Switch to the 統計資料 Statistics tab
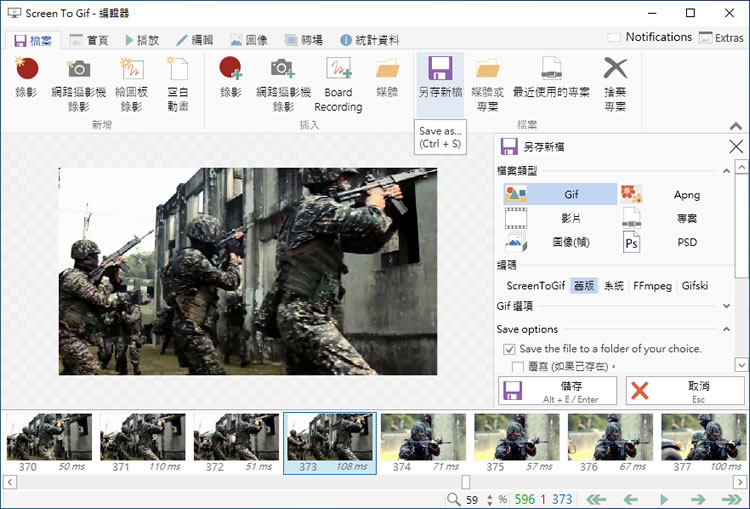This screenshot has width=750, height=509. 369,40
